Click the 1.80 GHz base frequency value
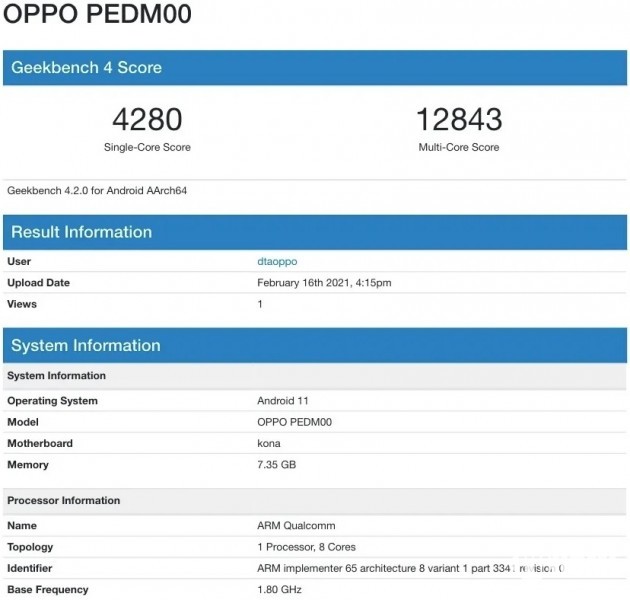Screen dimensions: 630x600 tap(278, 590)
